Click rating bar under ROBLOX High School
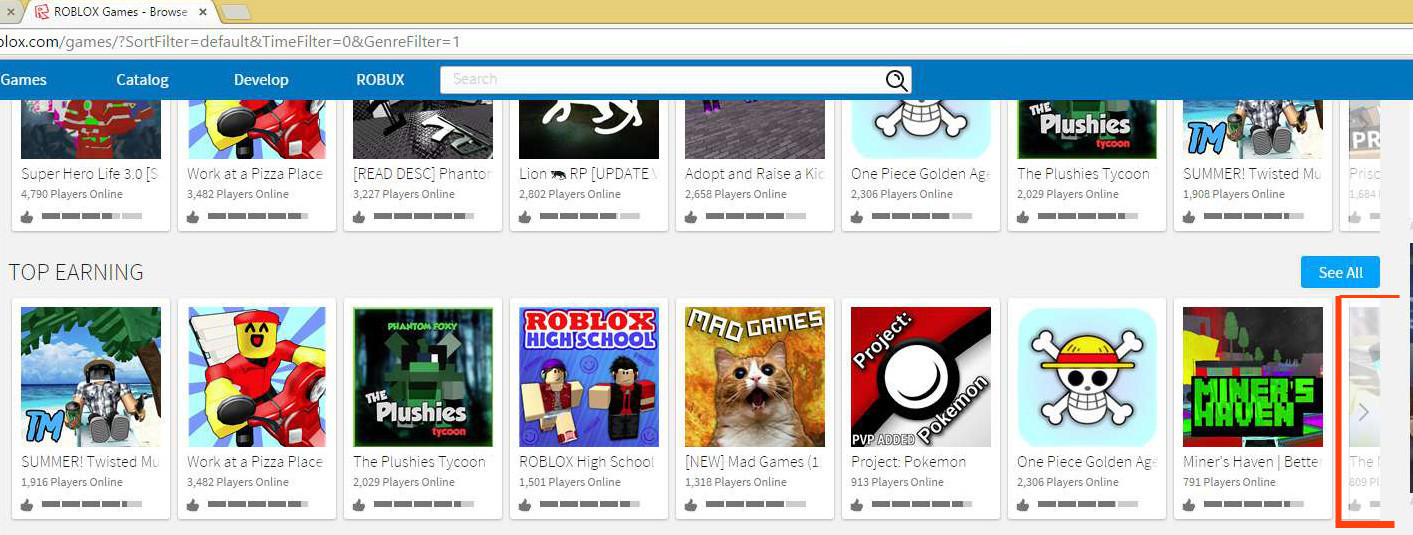1413x535 pixels. 590,505
